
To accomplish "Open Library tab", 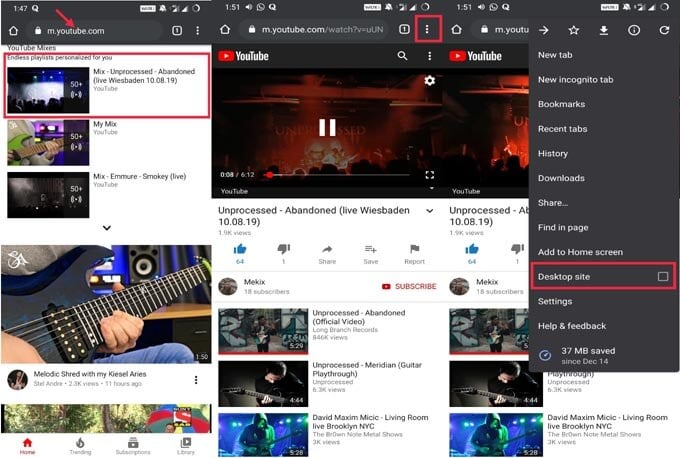I will (x=186, y=445).
